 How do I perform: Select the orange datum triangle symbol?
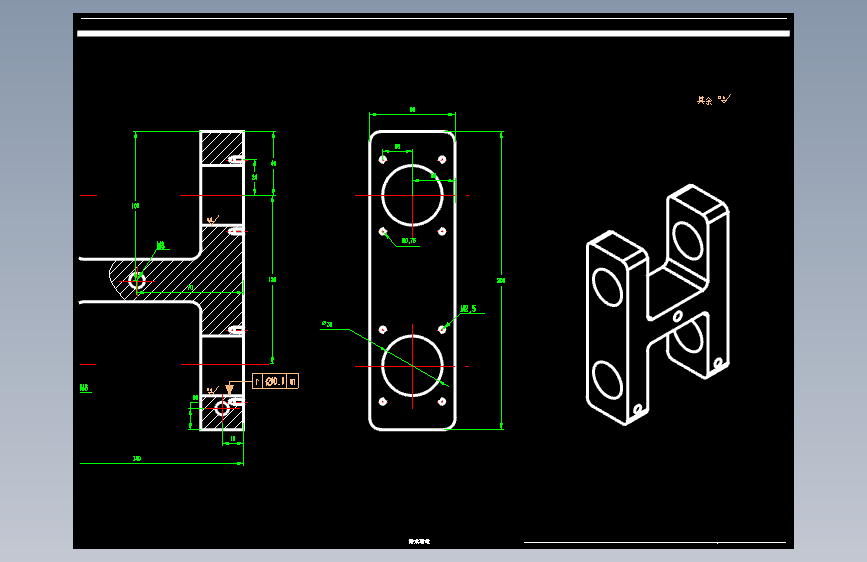click(229, 389)
